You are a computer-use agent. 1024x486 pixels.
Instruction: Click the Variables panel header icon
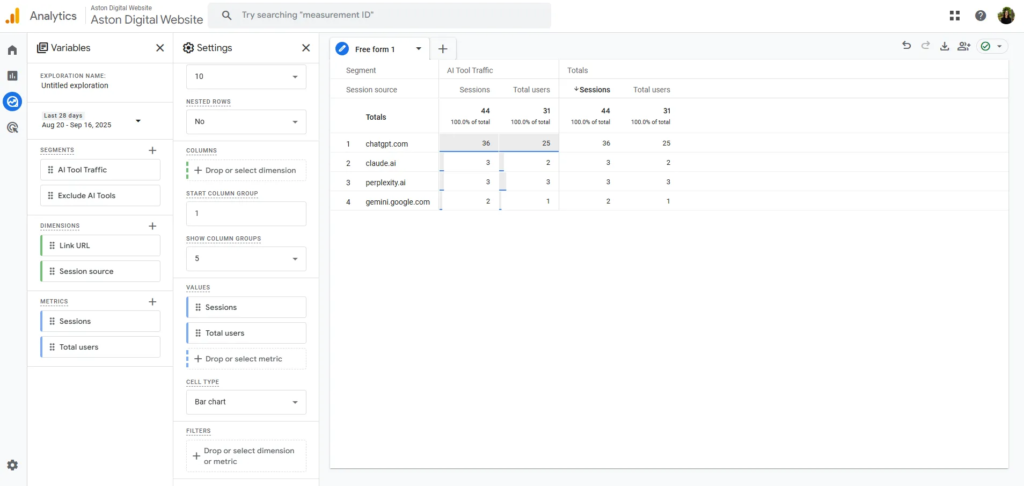coord(42,48)
